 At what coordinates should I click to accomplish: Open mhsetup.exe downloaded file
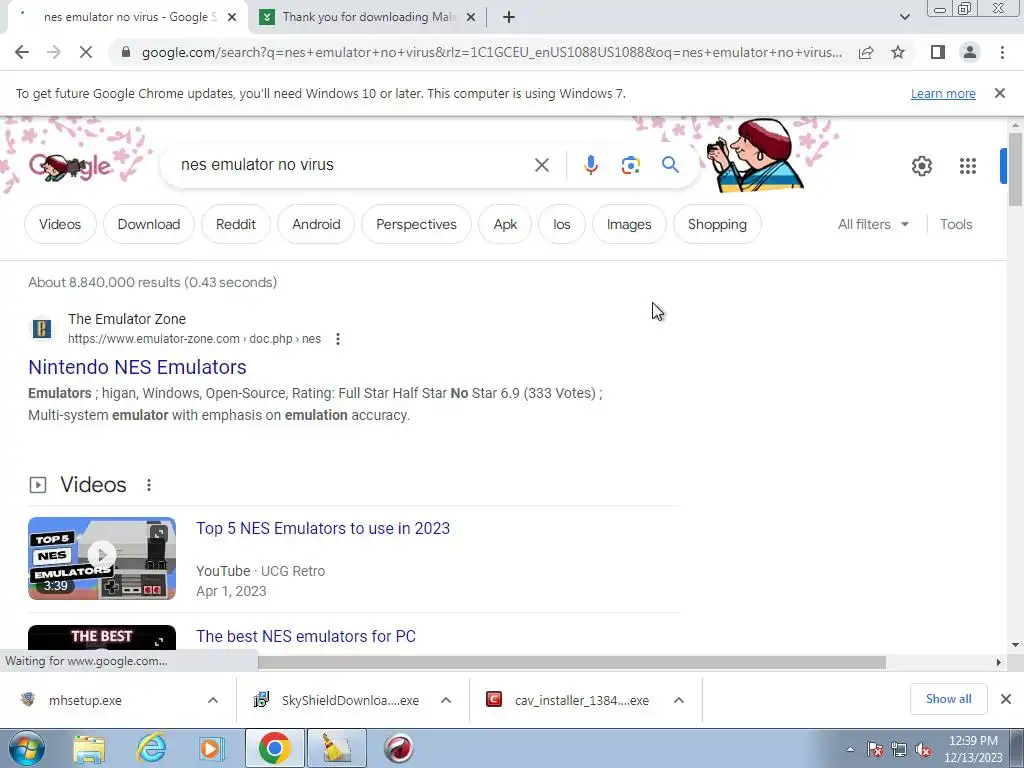point(85,700)
